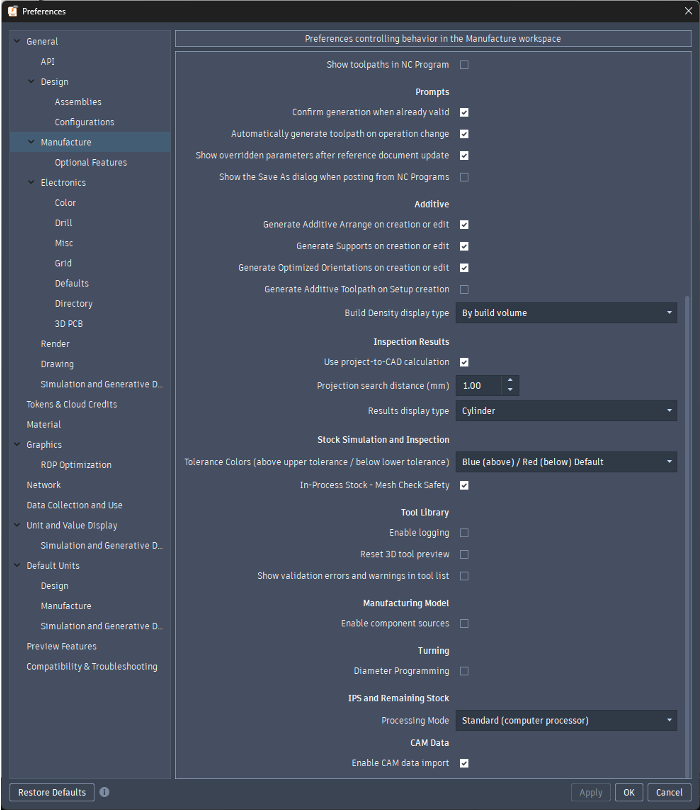Open the Tolerance Colors dropdown

(x=566, y=462)
